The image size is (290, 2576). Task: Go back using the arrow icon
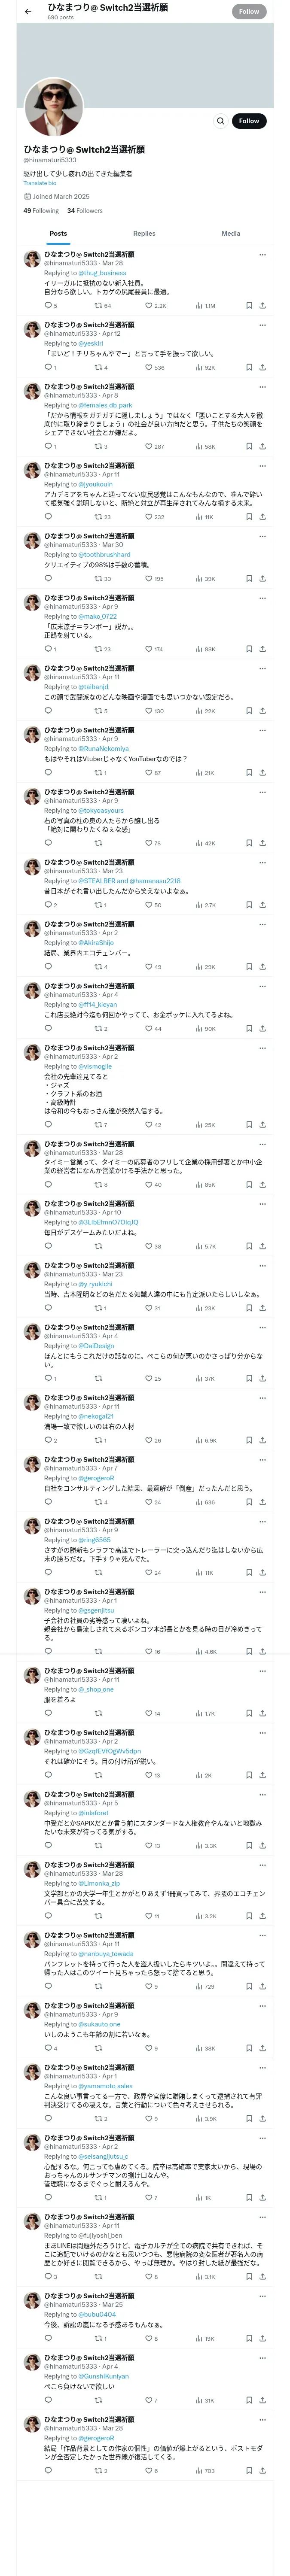click(28, 12)
